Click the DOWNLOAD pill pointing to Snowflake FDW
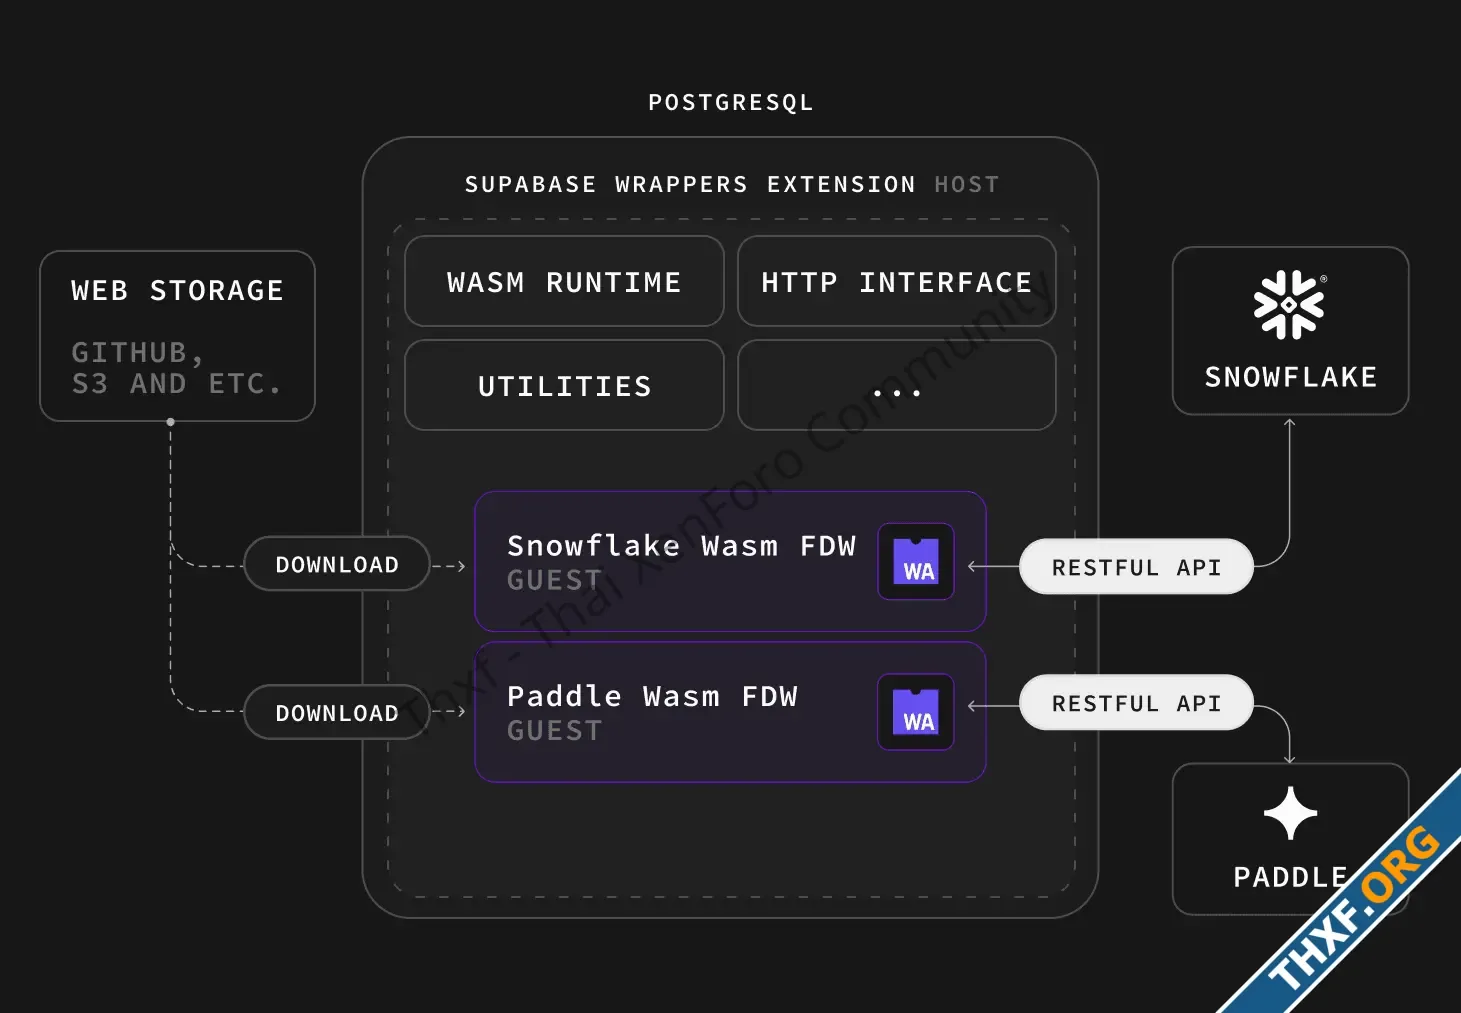This screenshot has width=1461, height=1013. 337,564
